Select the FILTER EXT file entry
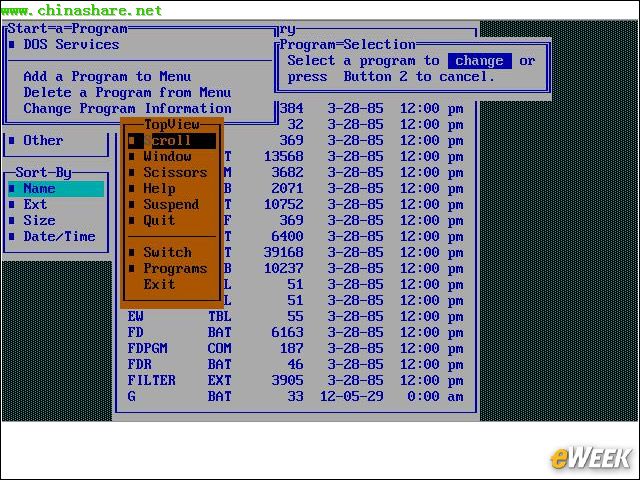This screenshot has width=640, height=480. tap(296, 380)
